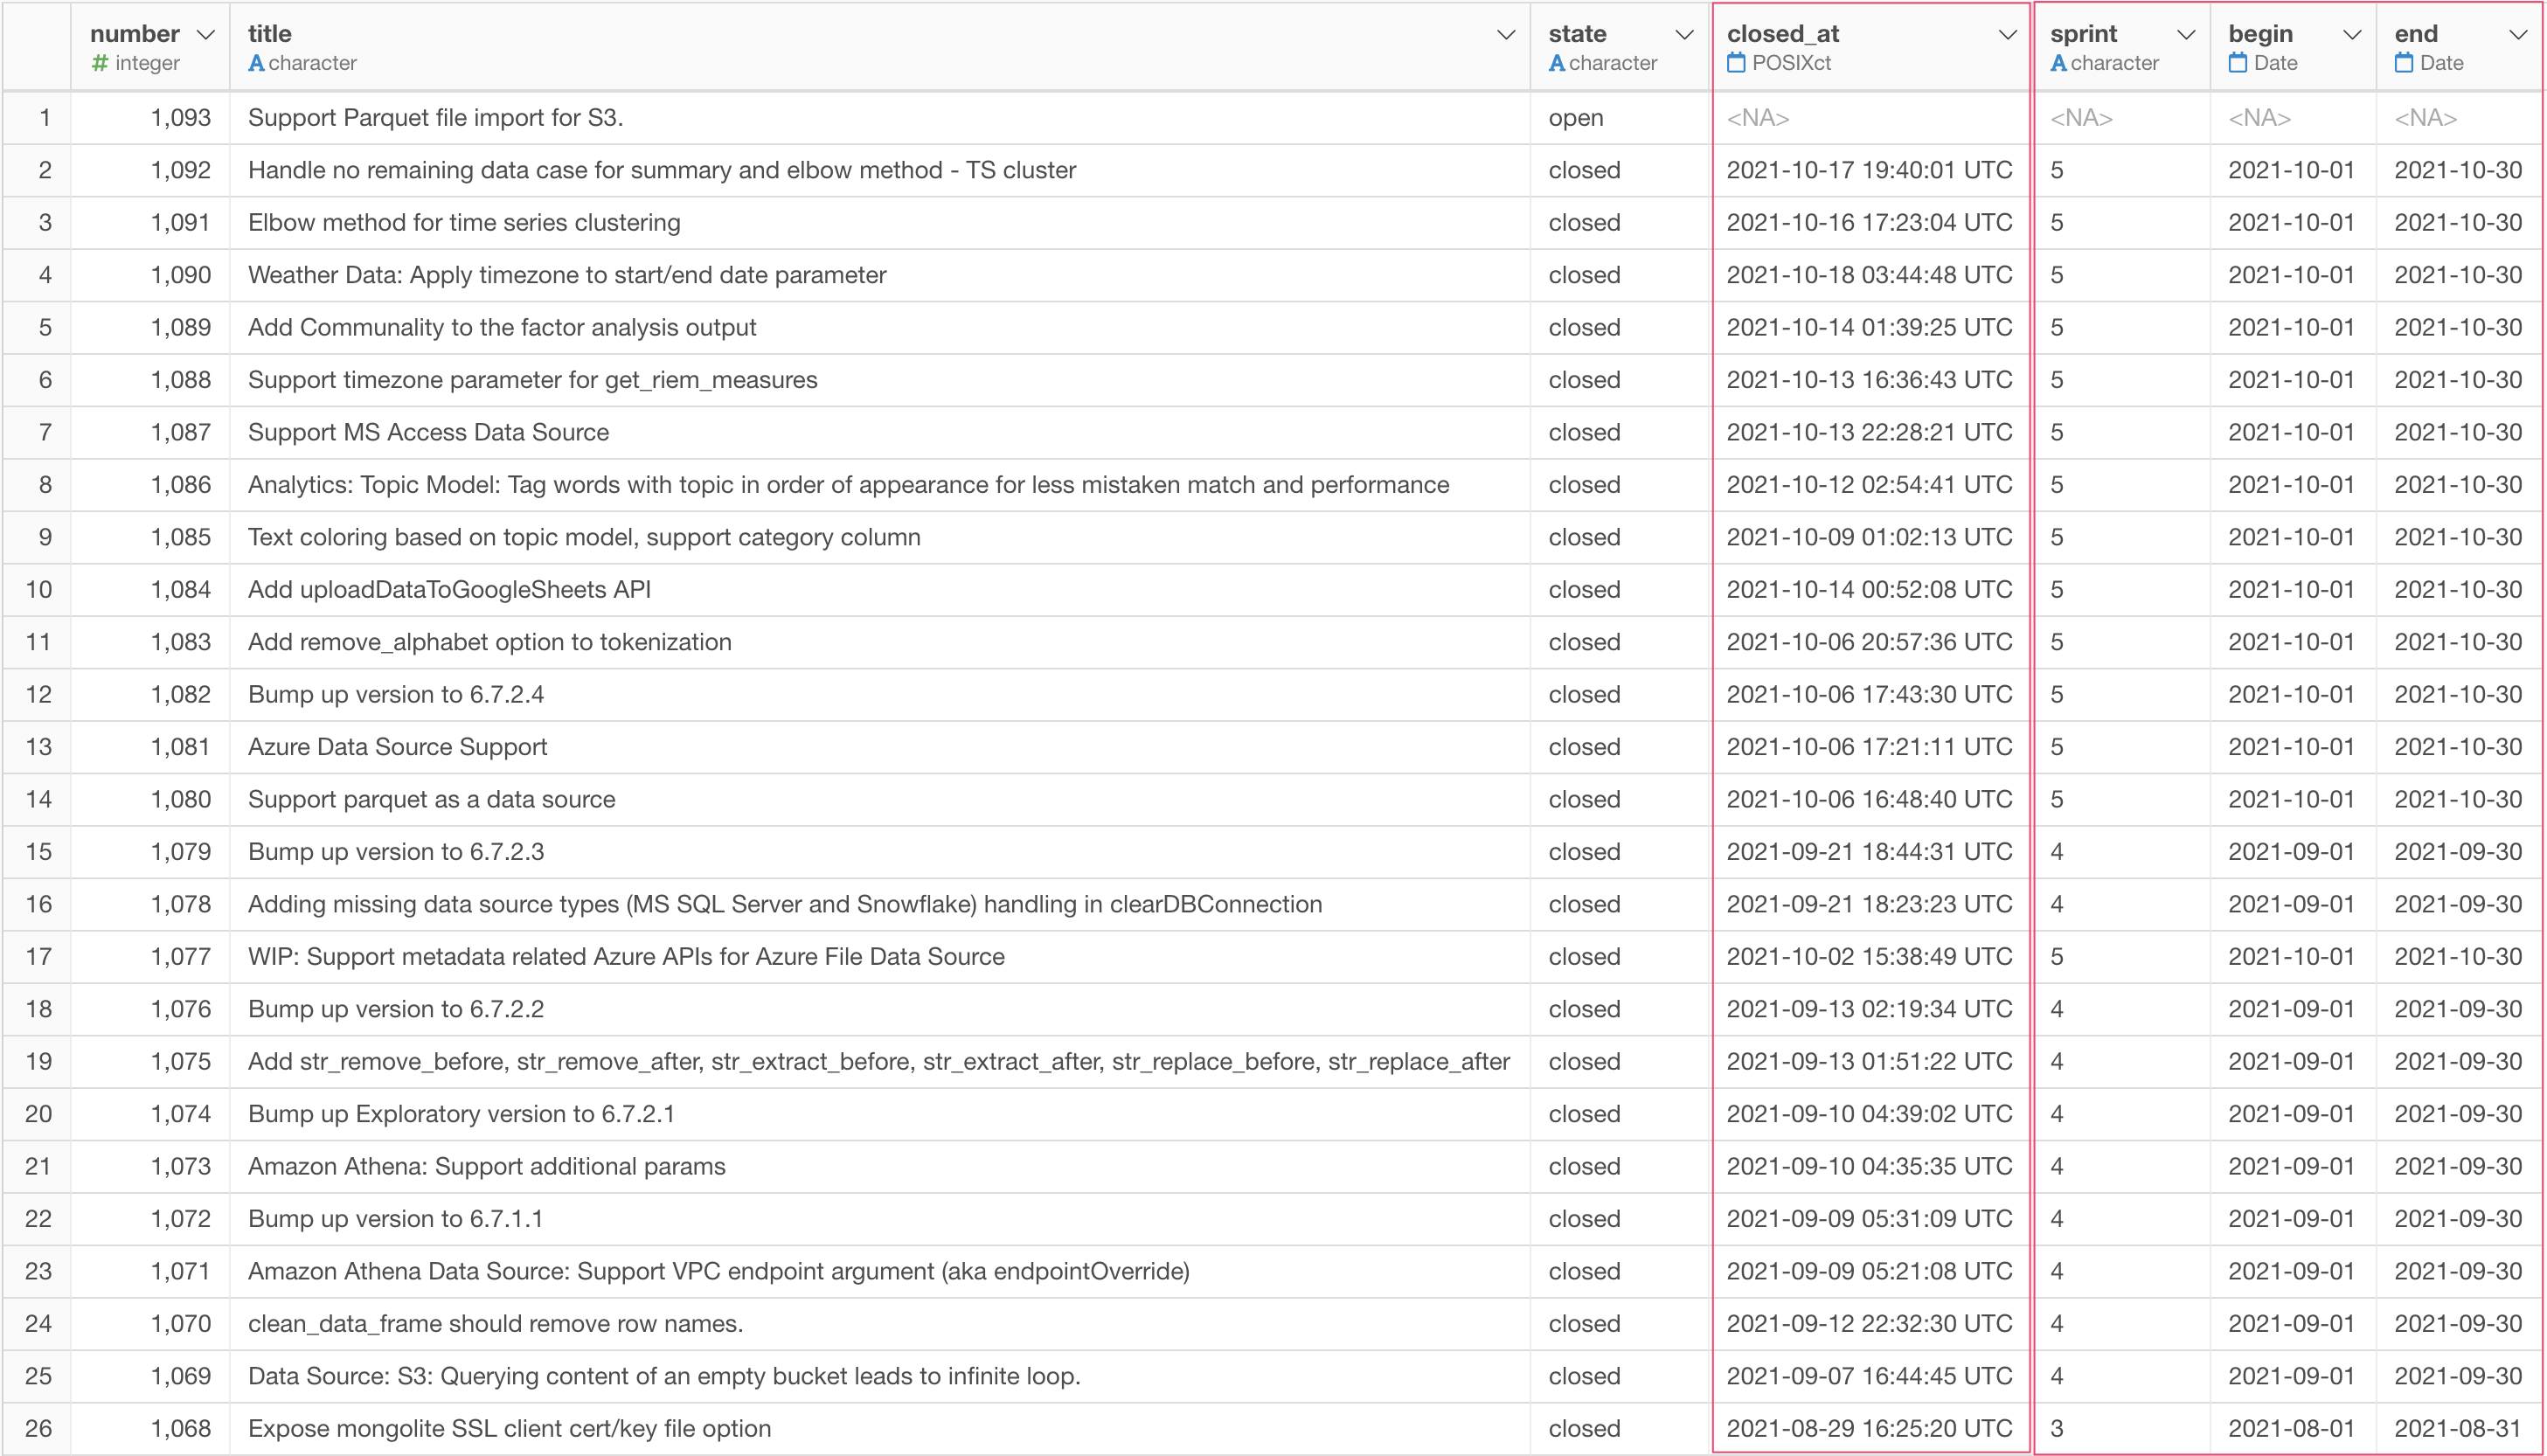Click closed_at value 2021-10-17 19:40:01 UTC
This screenshot has width=2547, height=1456.
(1869, 170)
